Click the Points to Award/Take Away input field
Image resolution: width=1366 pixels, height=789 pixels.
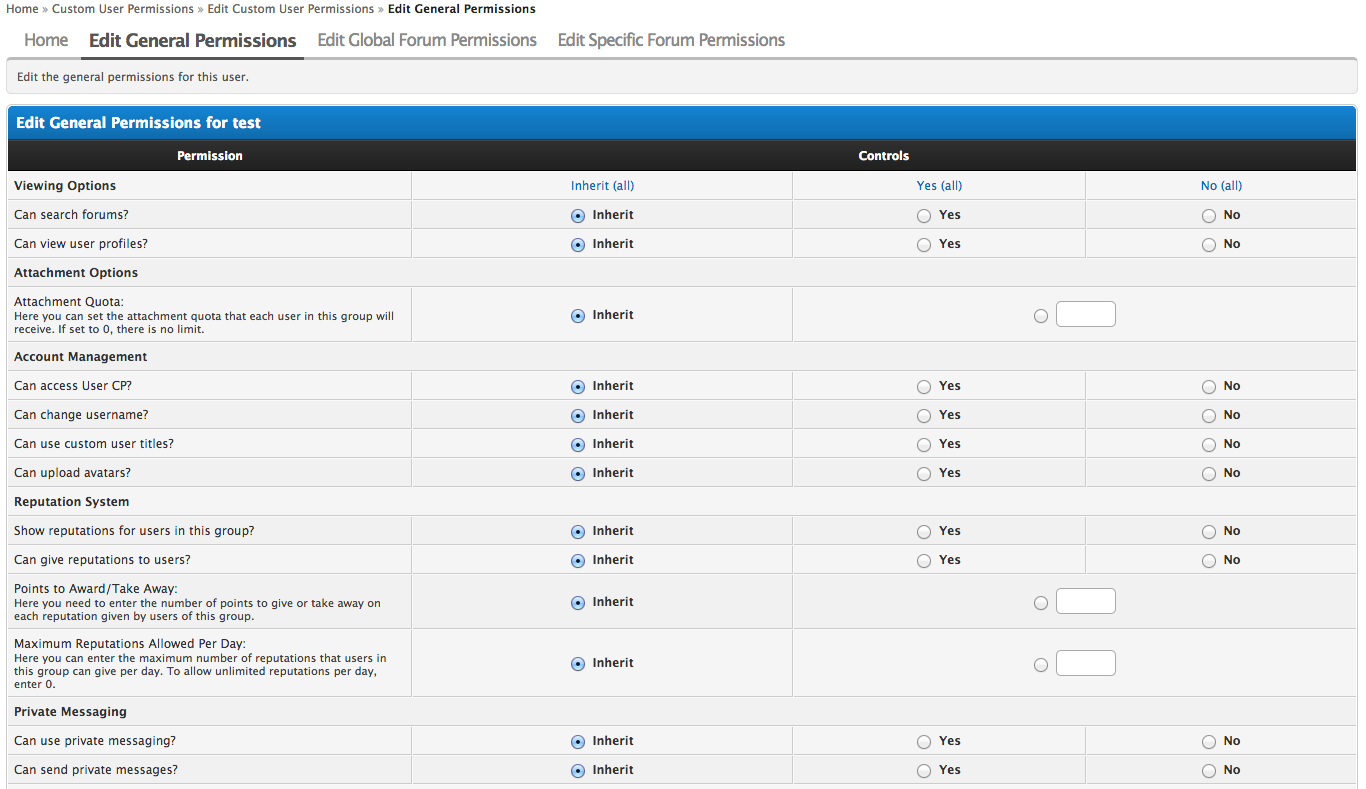[x=1085, y=602]
